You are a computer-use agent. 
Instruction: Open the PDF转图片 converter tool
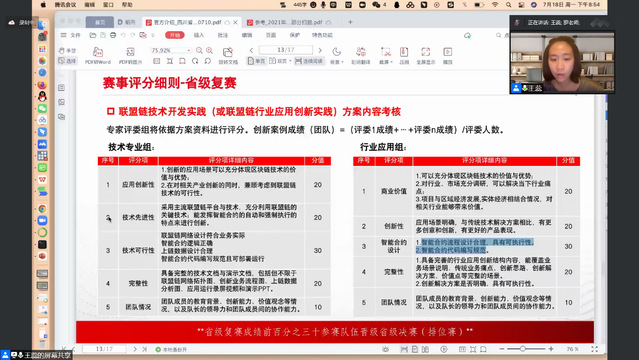(x=130, y=55)
